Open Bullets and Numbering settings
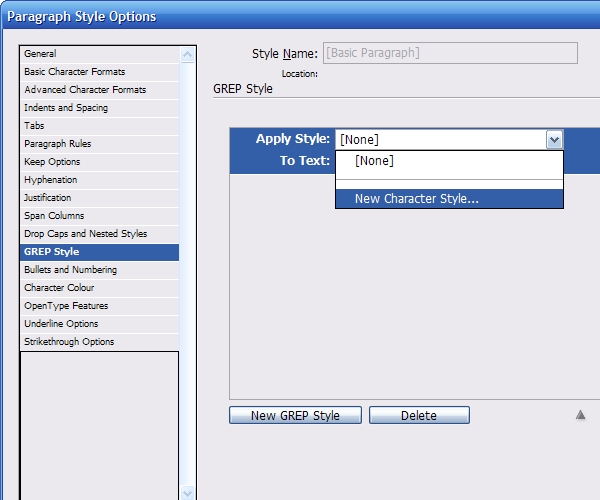The image size is (600, 500). tap(99, 270)
